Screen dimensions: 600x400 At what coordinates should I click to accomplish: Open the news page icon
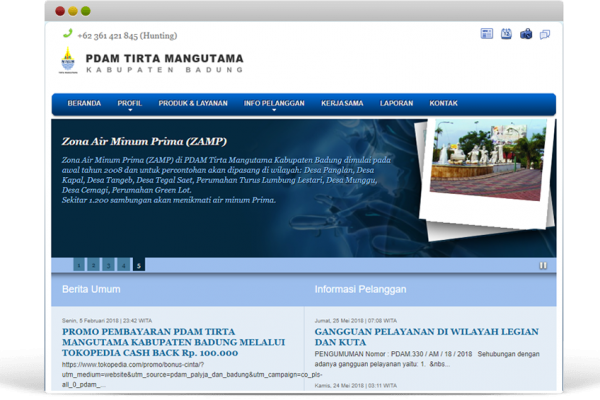[x=486, y=34]
